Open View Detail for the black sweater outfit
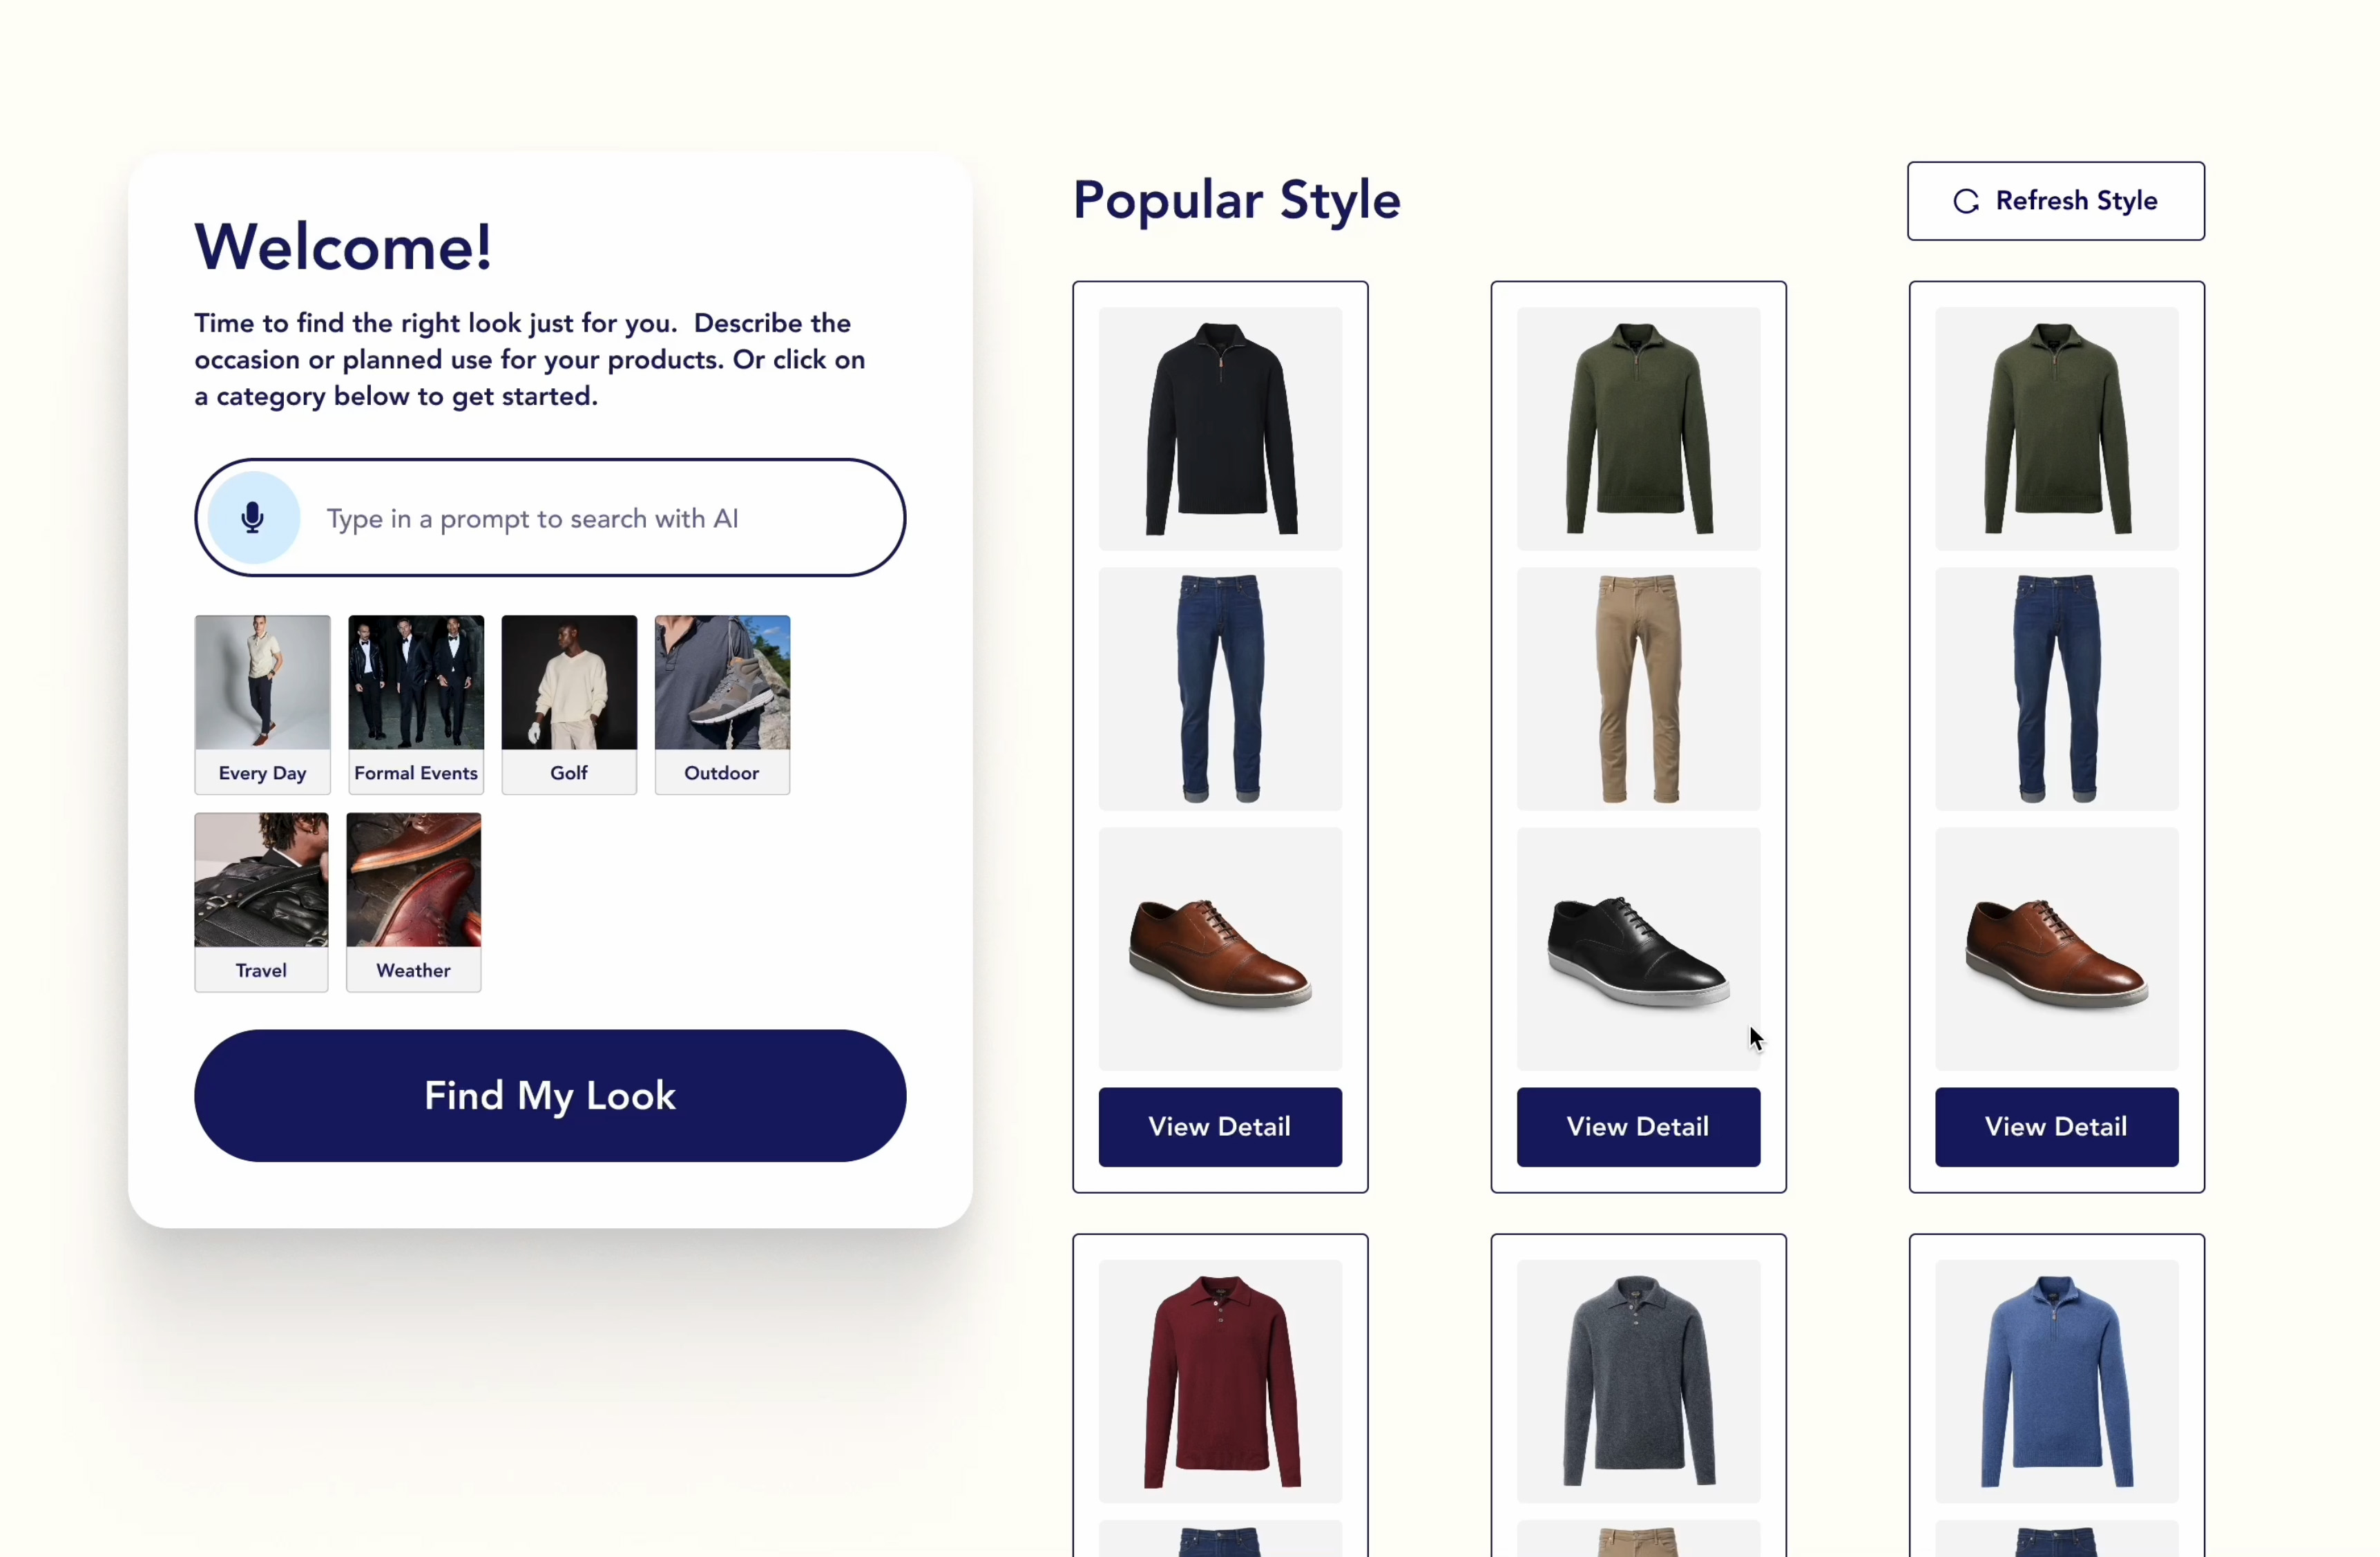Screen dimensions: 2380x1557 click(x=1219, y=1126)
